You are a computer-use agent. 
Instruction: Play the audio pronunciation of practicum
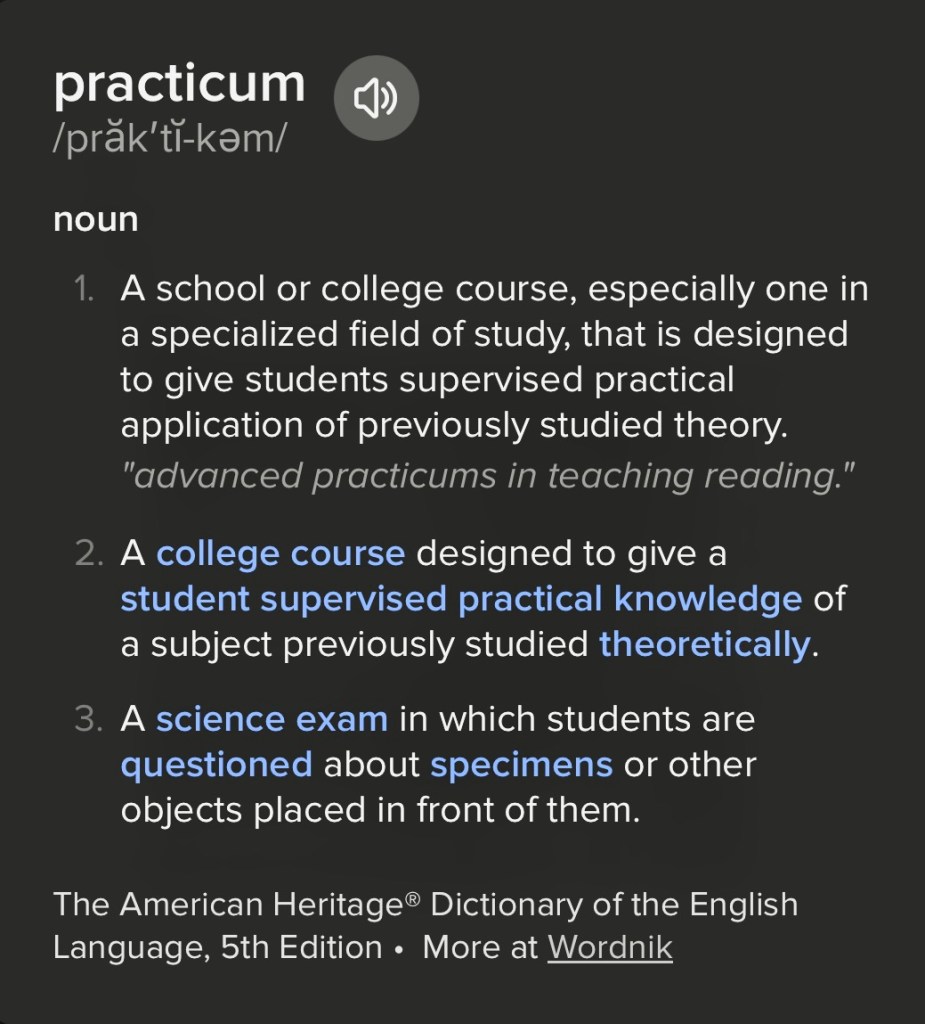pos(375,97)
